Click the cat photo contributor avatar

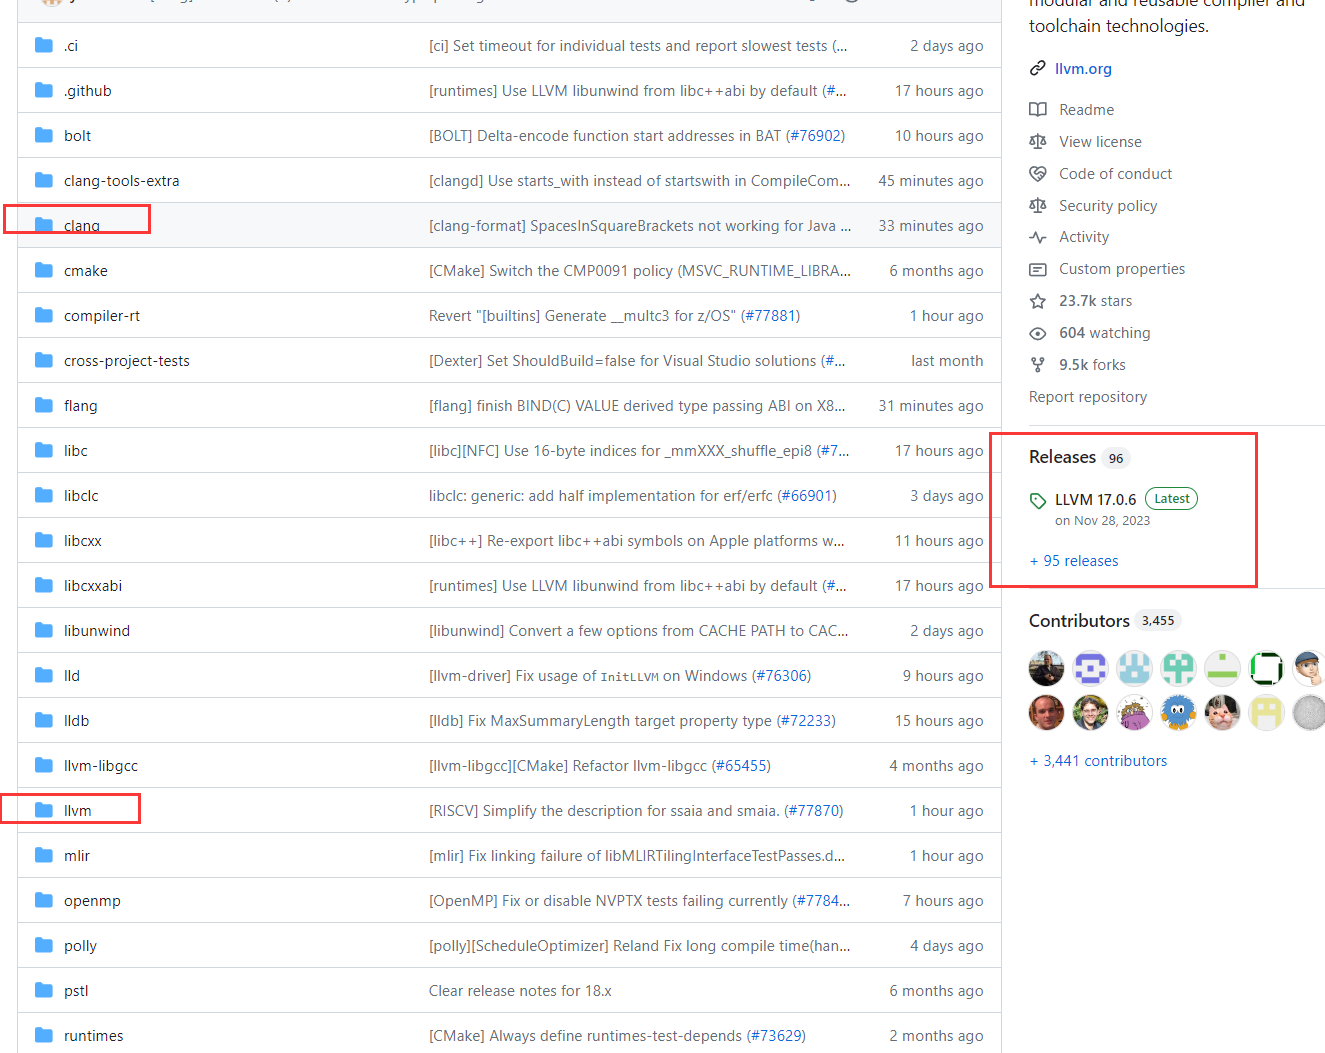click(x=1222, y=712)
